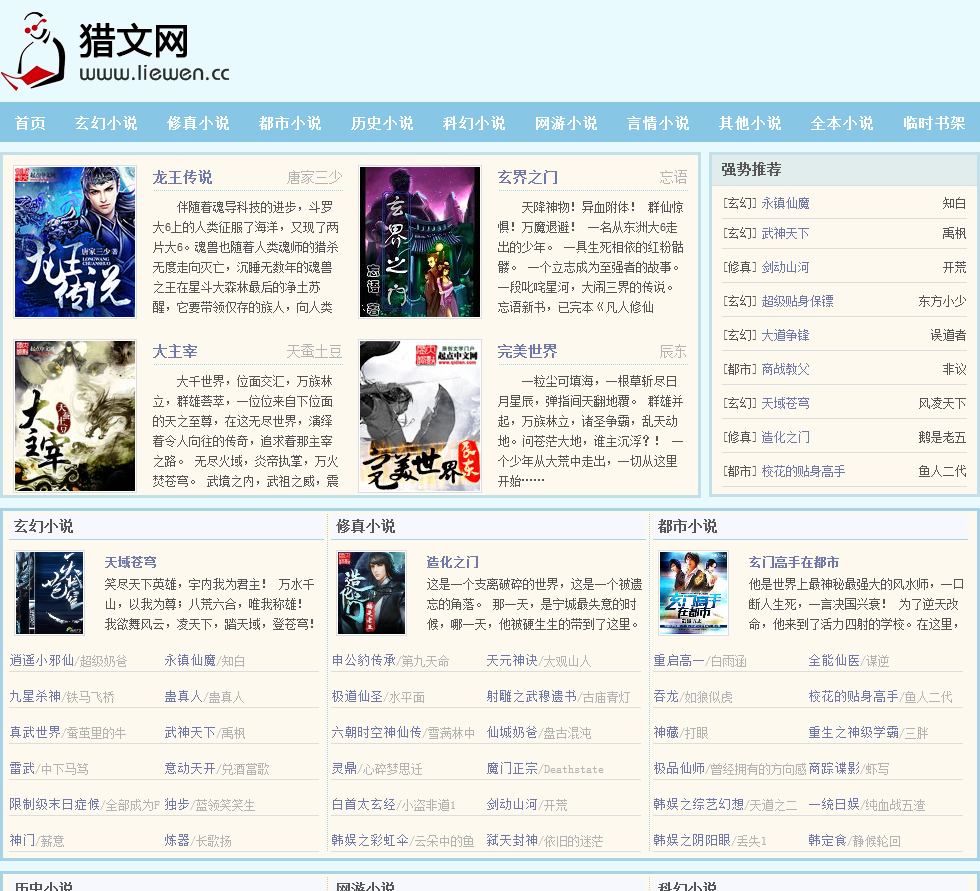Click the 造化之门 small cover thumbnail

click(x=372, y=593)
